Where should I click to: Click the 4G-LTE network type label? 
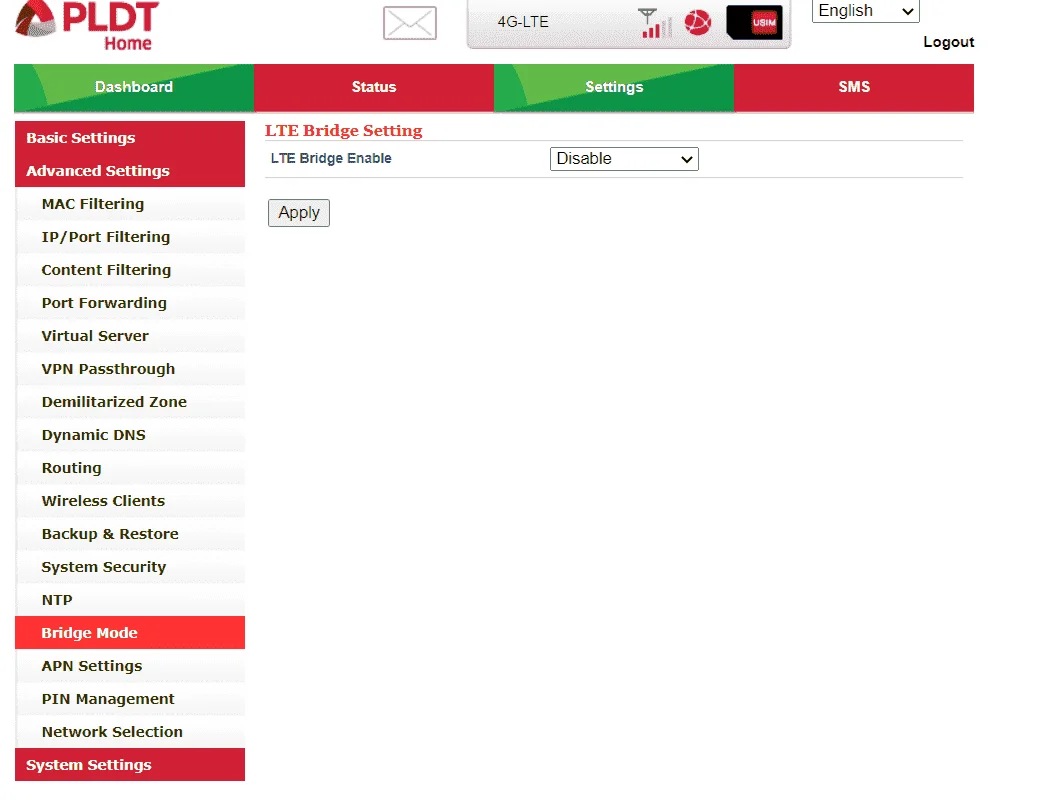(x=523, y=22)
